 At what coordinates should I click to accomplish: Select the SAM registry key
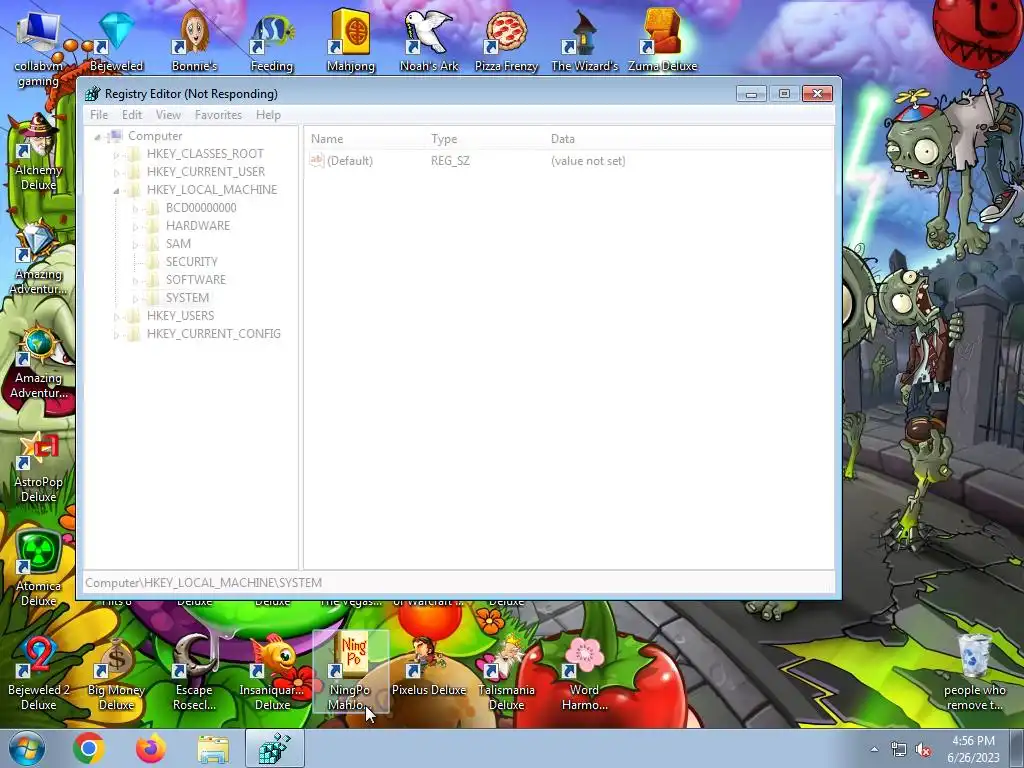[x=178, y=244]
